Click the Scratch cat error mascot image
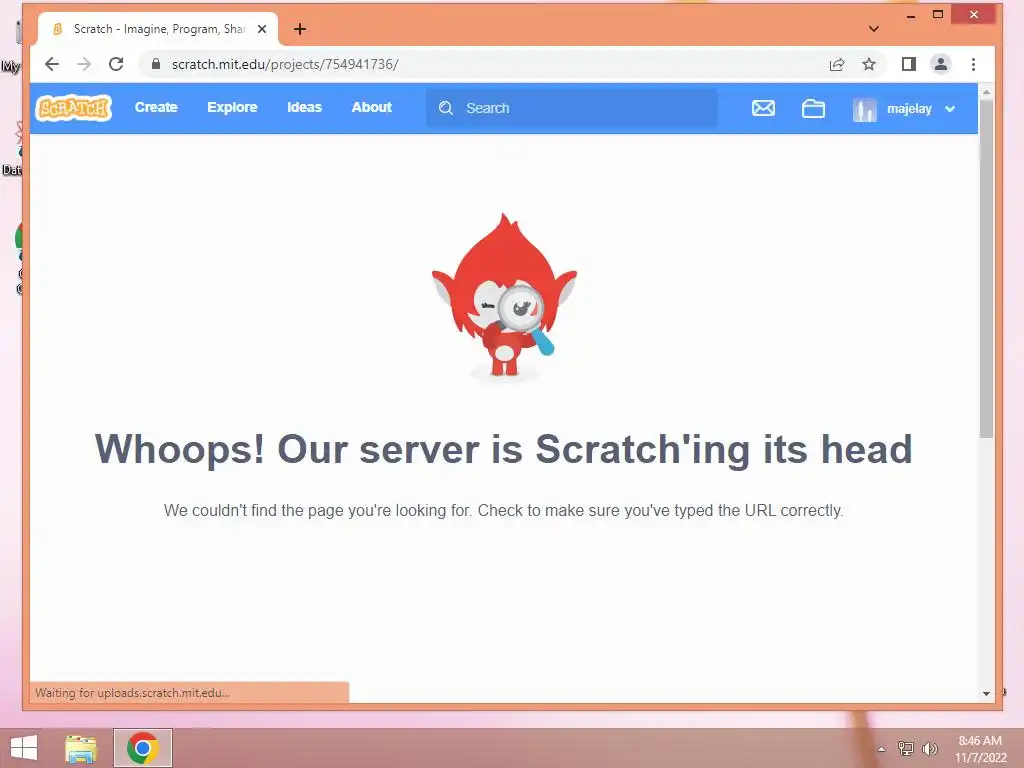 click(x=504, y=296)
